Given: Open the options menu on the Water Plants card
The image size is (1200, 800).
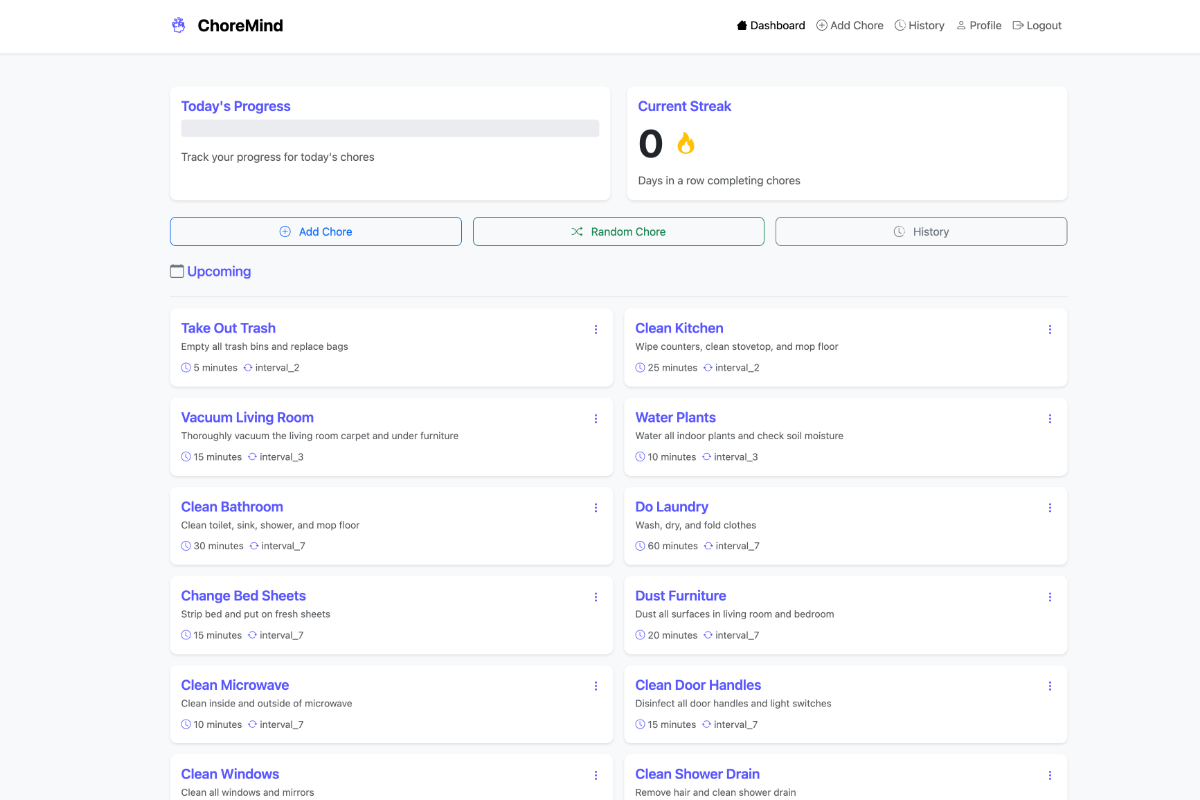Looking at the screenshot, I should click(1050, 418).
